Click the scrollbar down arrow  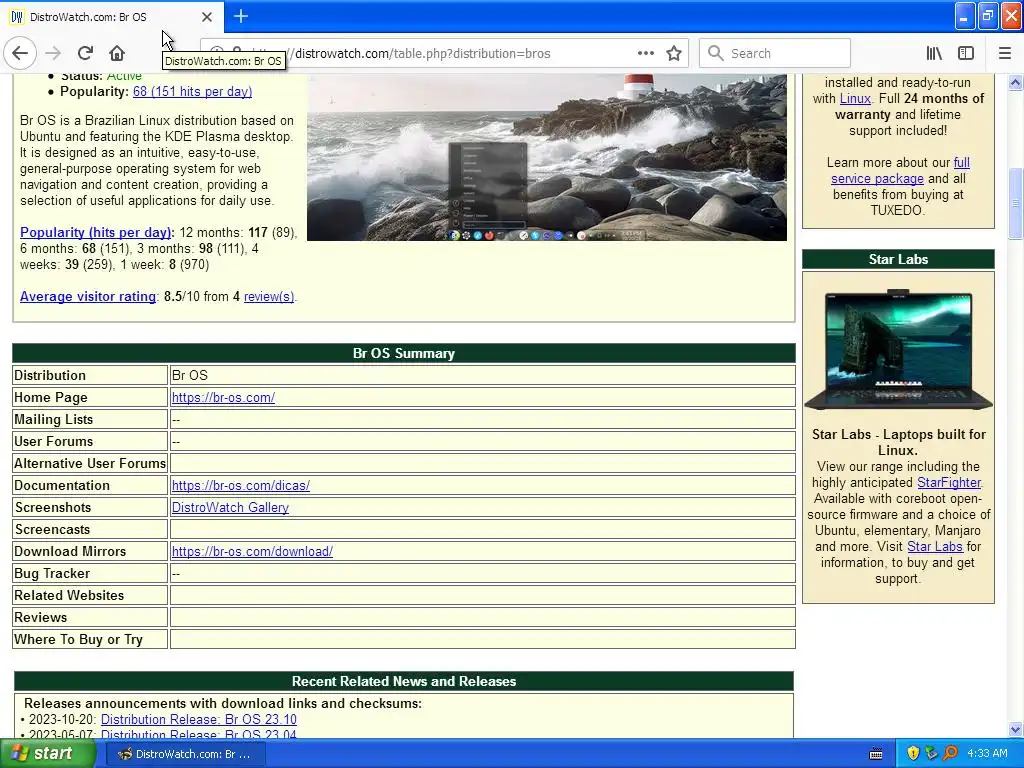(1015, 729)
